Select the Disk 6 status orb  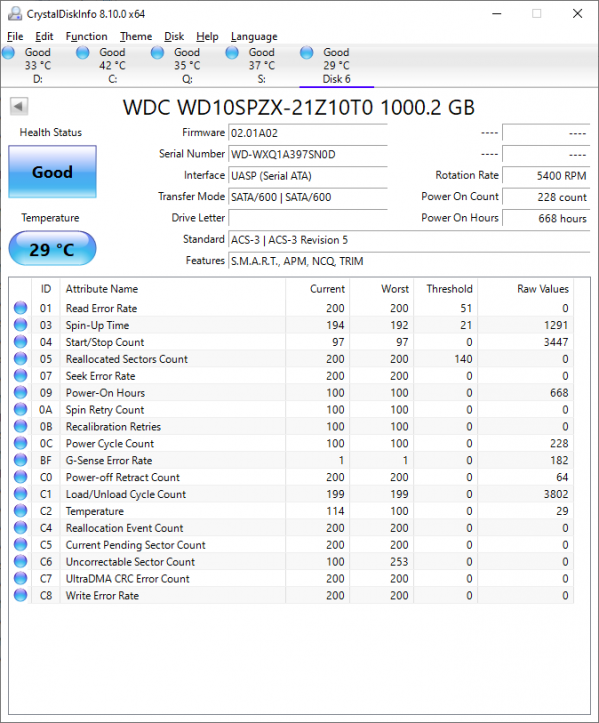pos(307,53)
